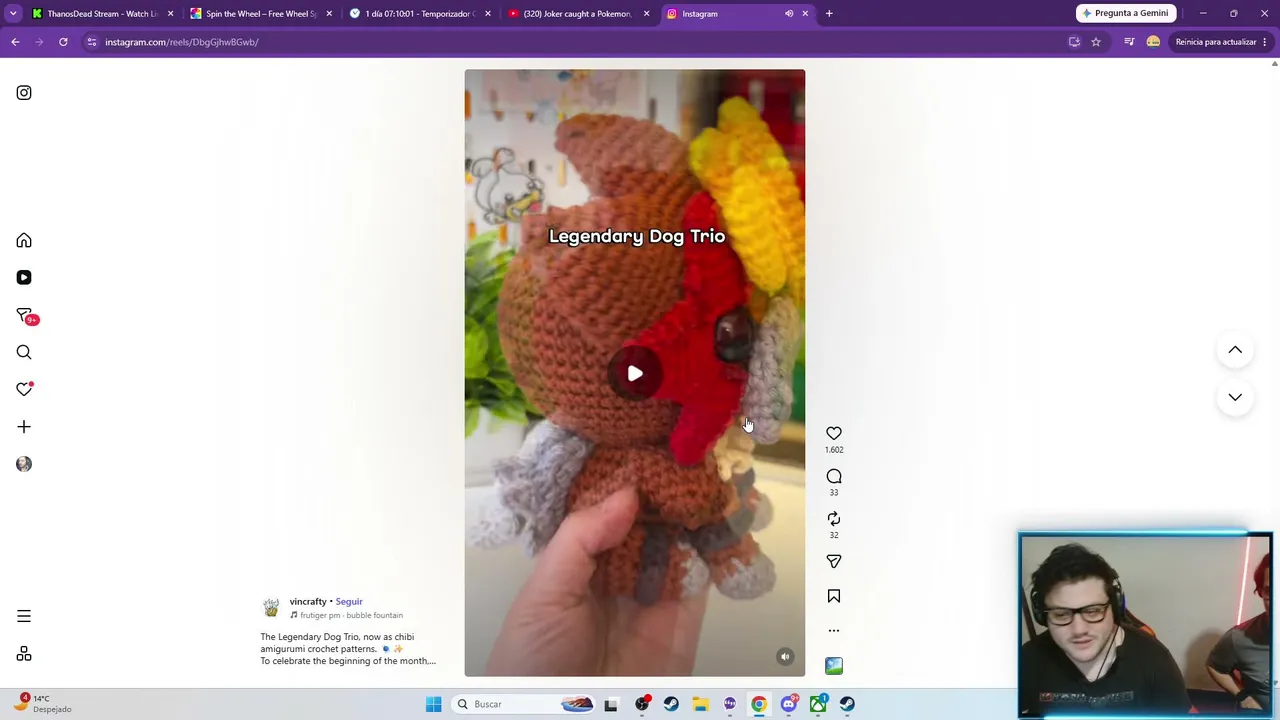This screenshot has width=1280, height=720.
Task: Open the Chrome three-dot menu
Action: 1265,42
